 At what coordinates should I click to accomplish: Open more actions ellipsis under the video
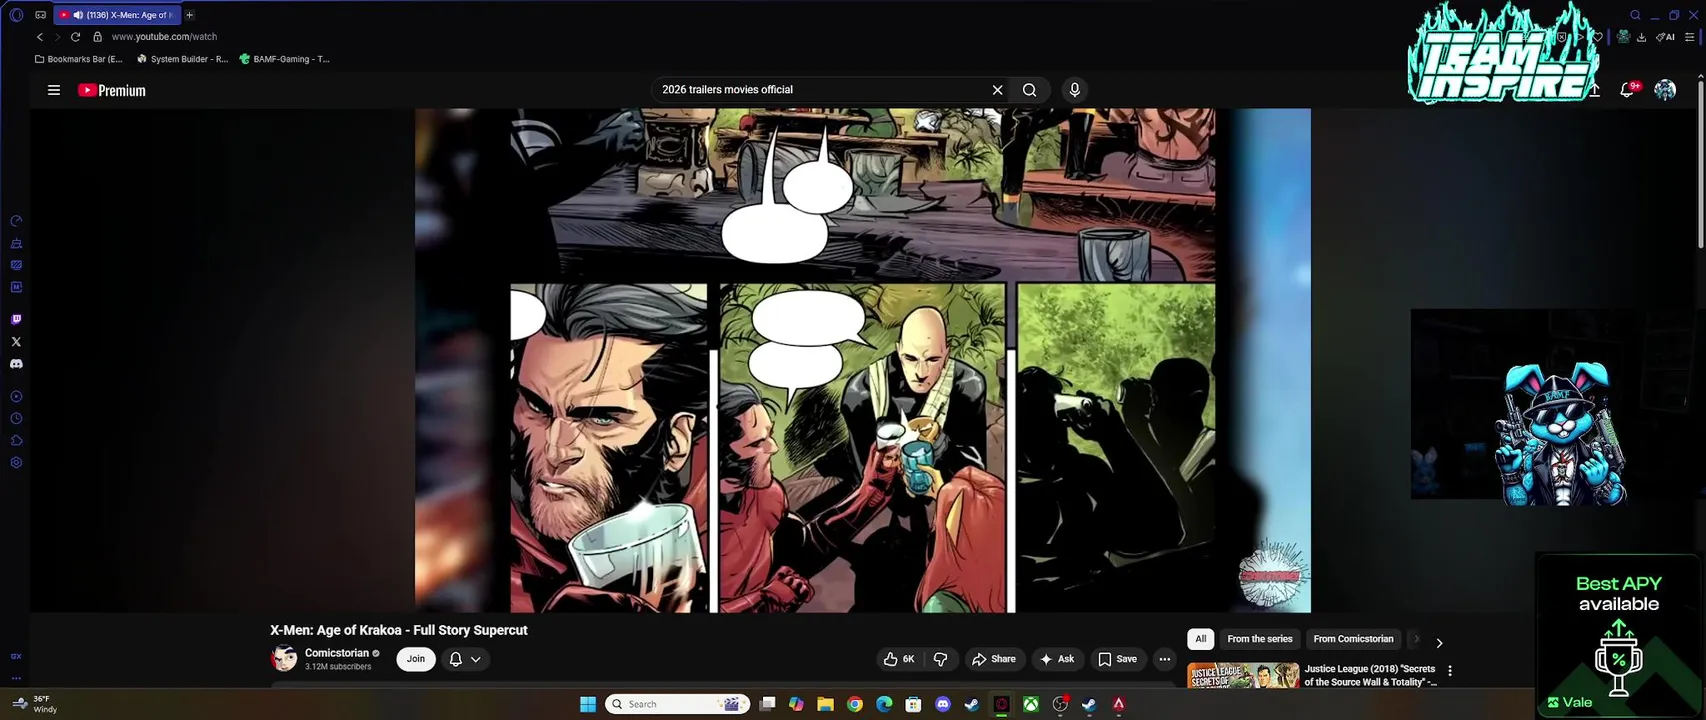click(1164, 659)
